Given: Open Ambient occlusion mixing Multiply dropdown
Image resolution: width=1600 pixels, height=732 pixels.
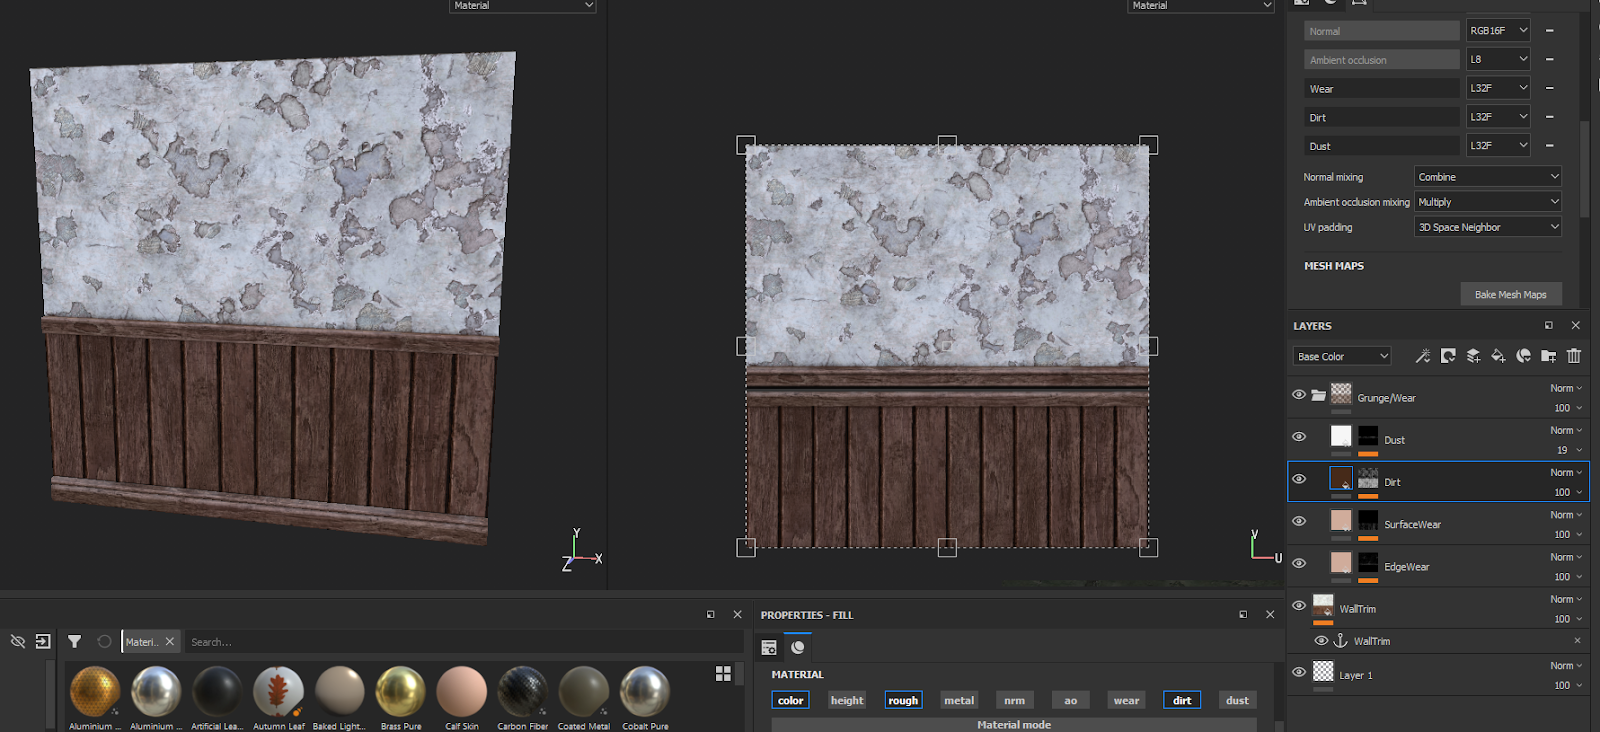Looking at the screenshot, I should [x=1488, y=202].
